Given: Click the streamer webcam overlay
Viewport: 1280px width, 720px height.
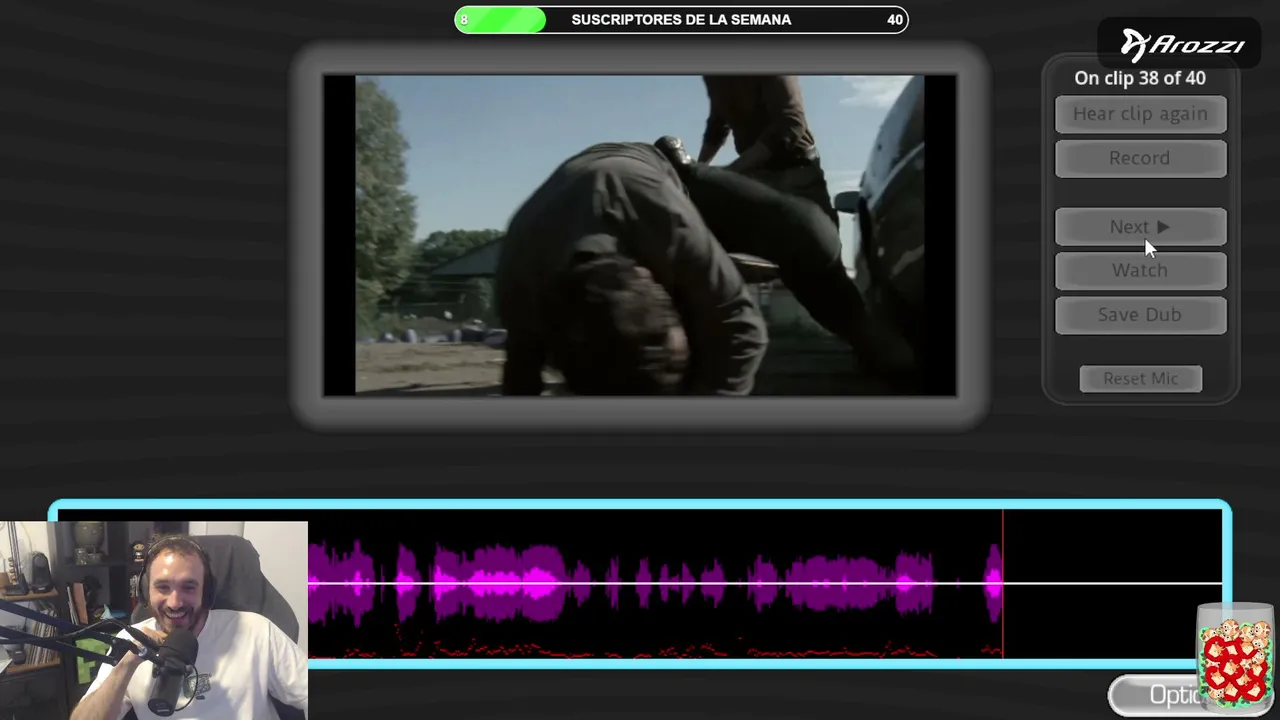Looking at the screenshot, I should click(154, 620).
